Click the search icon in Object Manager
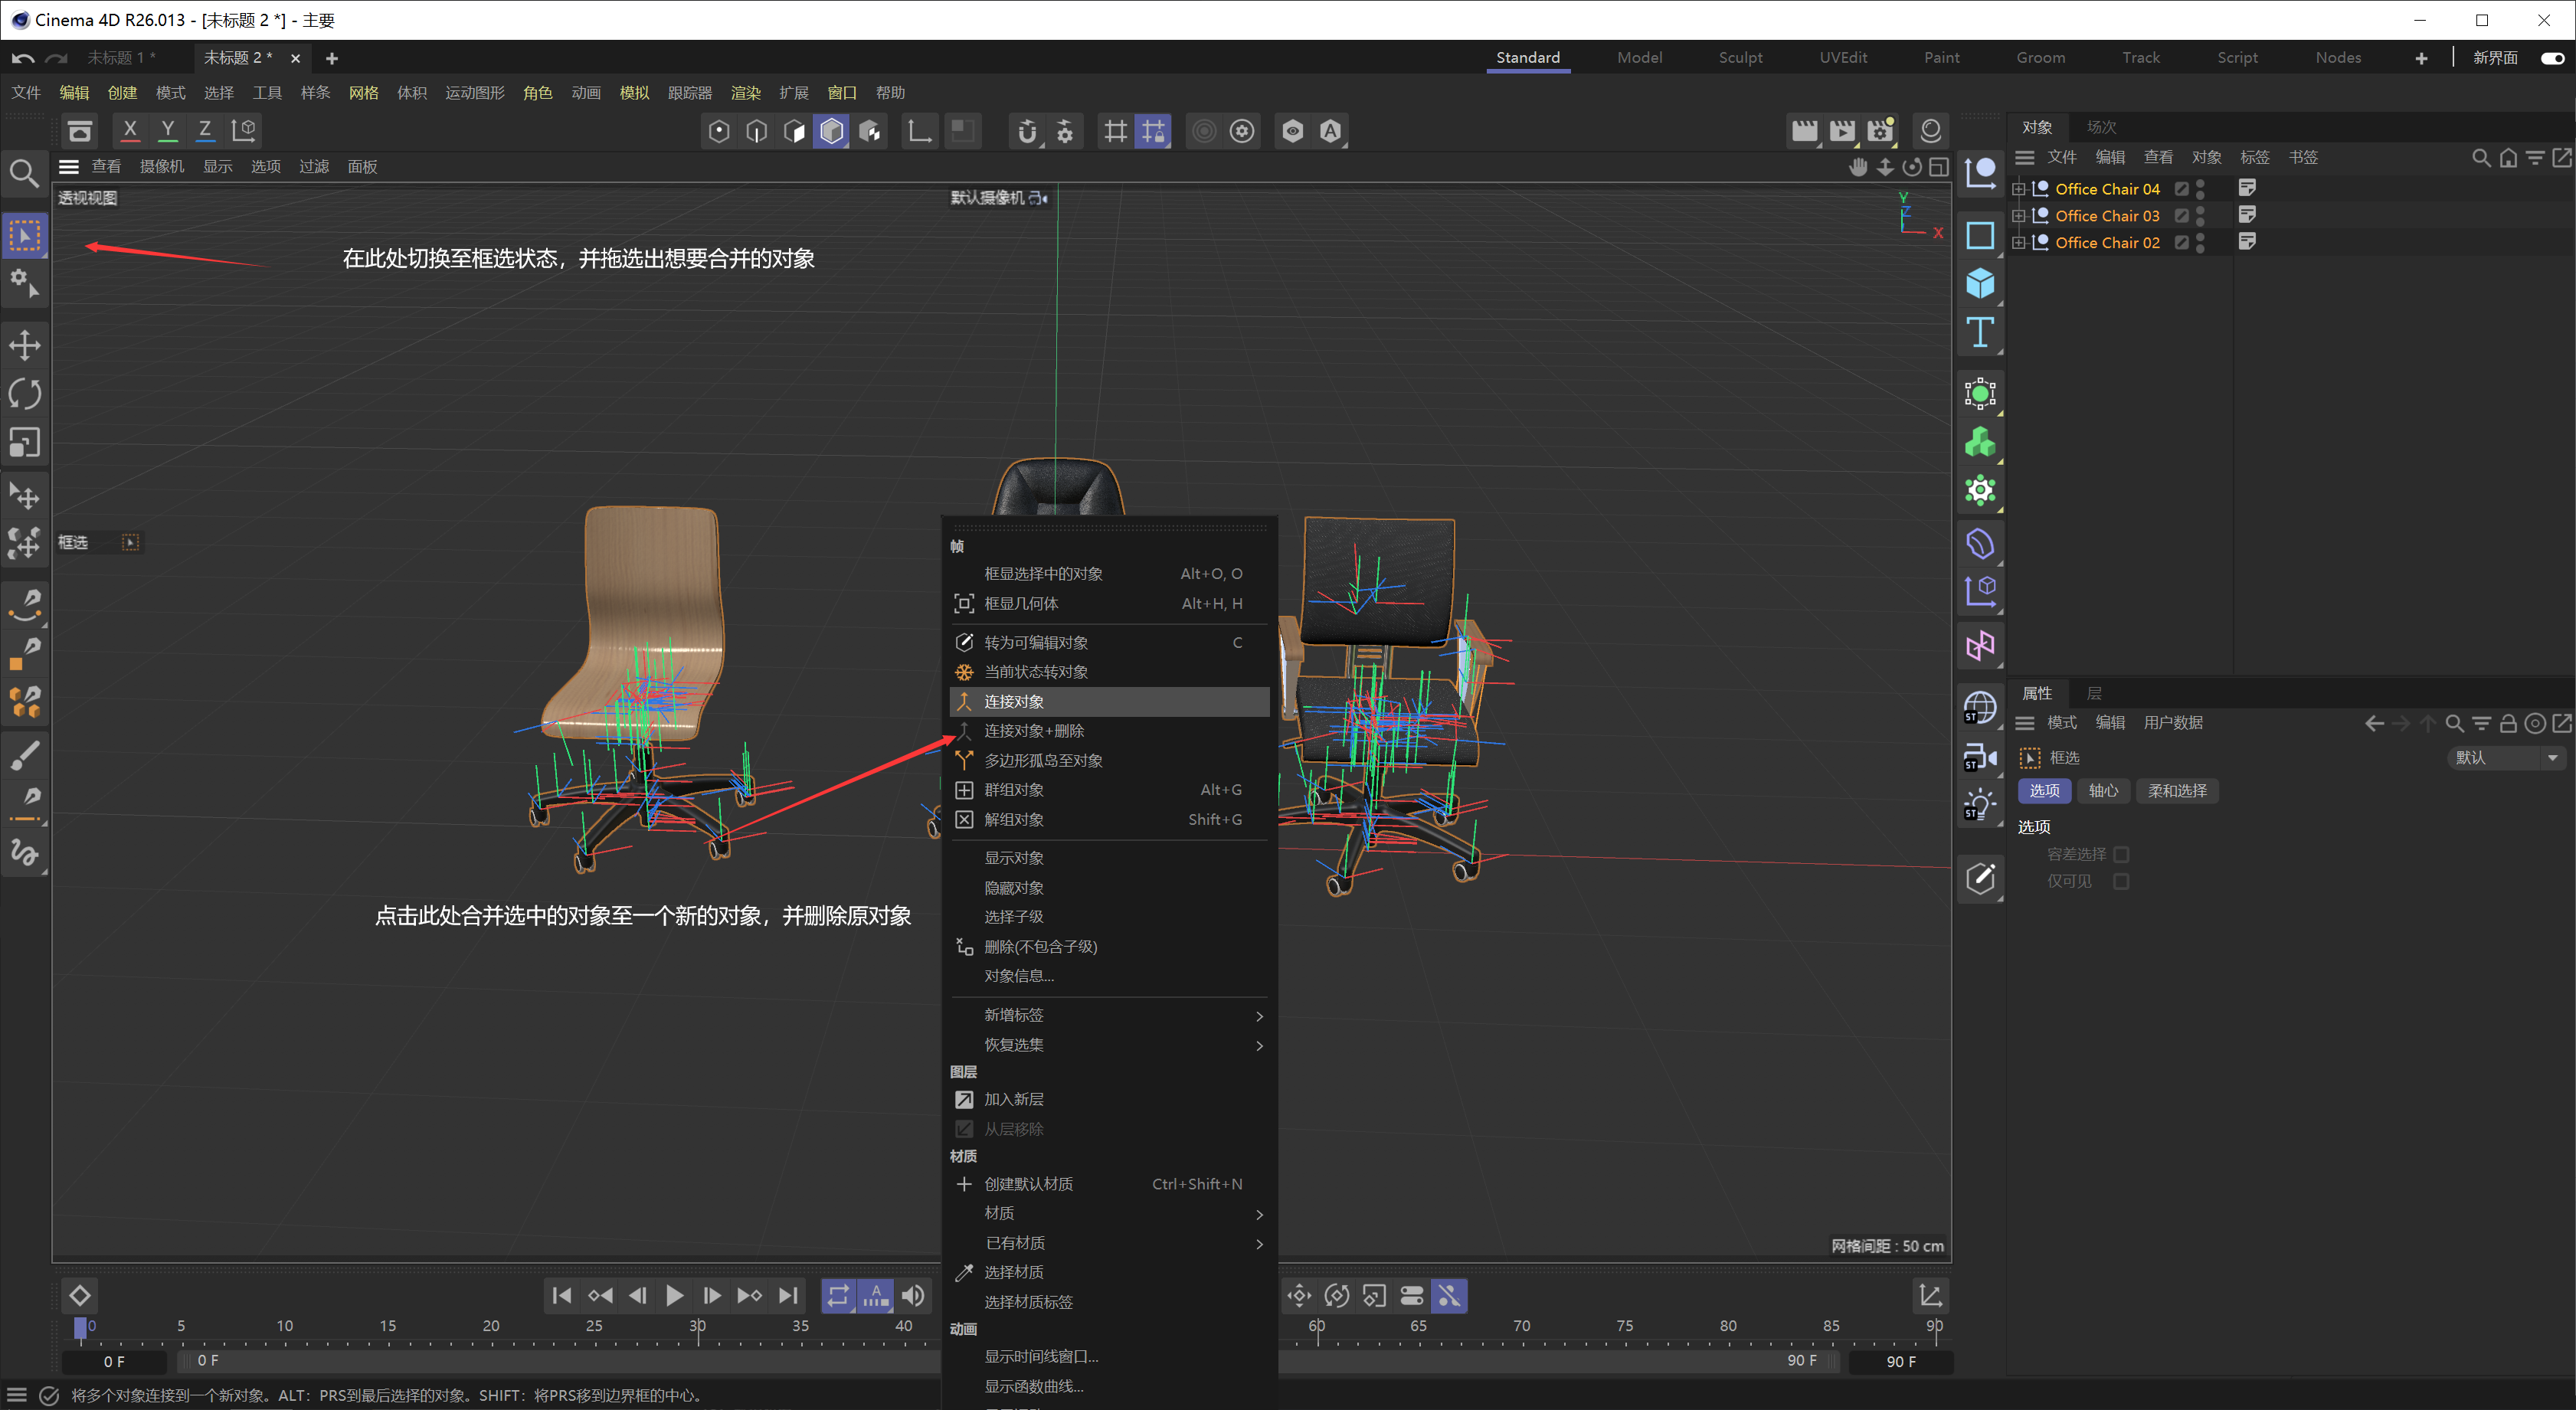Viewport: 2576px width, 1410px height. coord(2481,158)
